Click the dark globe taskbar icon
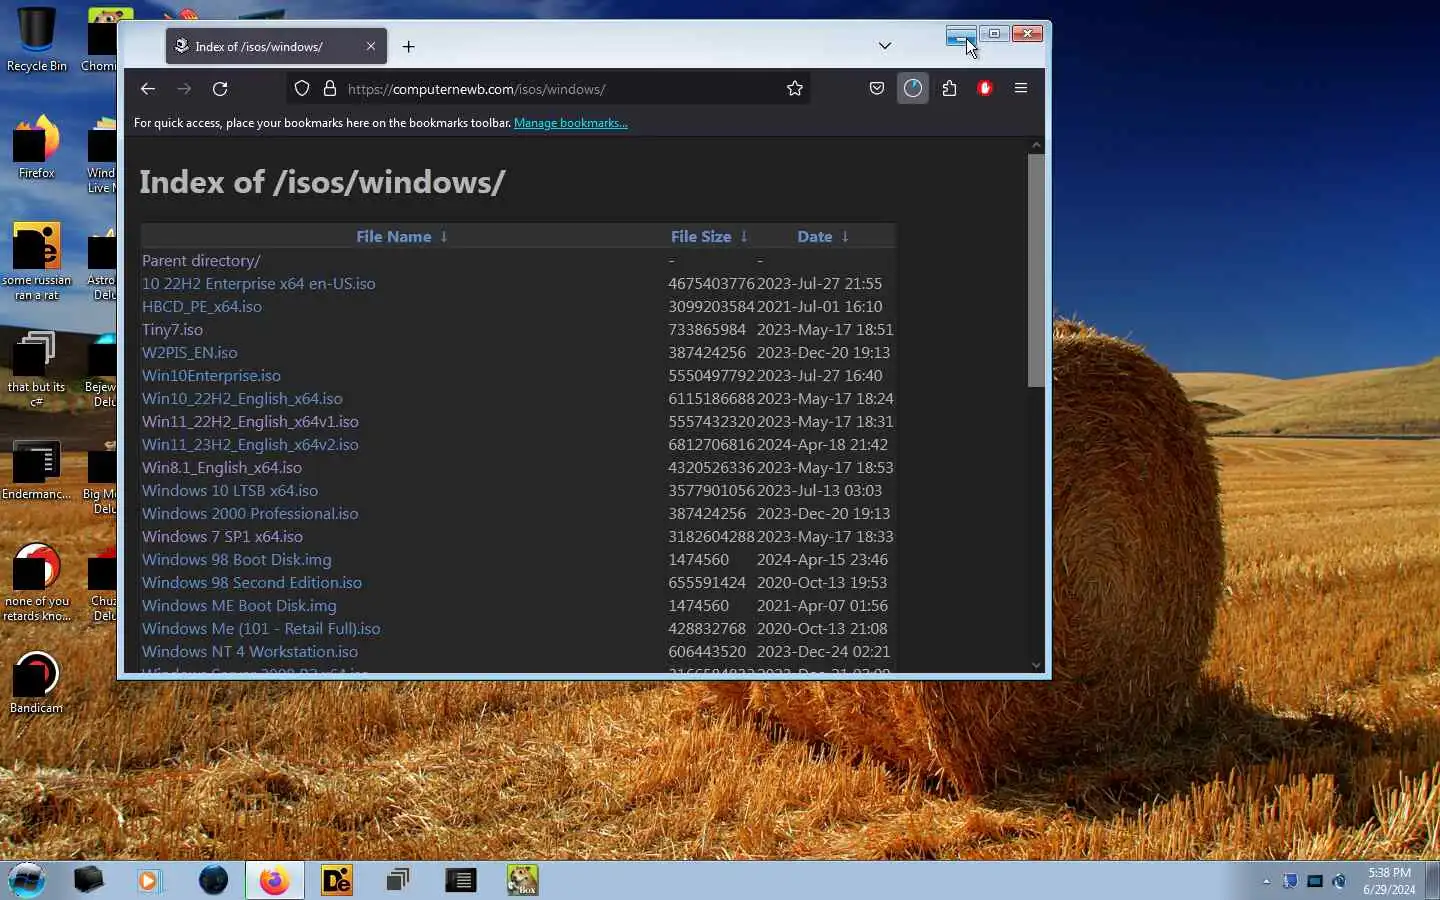 pyautogui.click(x=213, y=880)
